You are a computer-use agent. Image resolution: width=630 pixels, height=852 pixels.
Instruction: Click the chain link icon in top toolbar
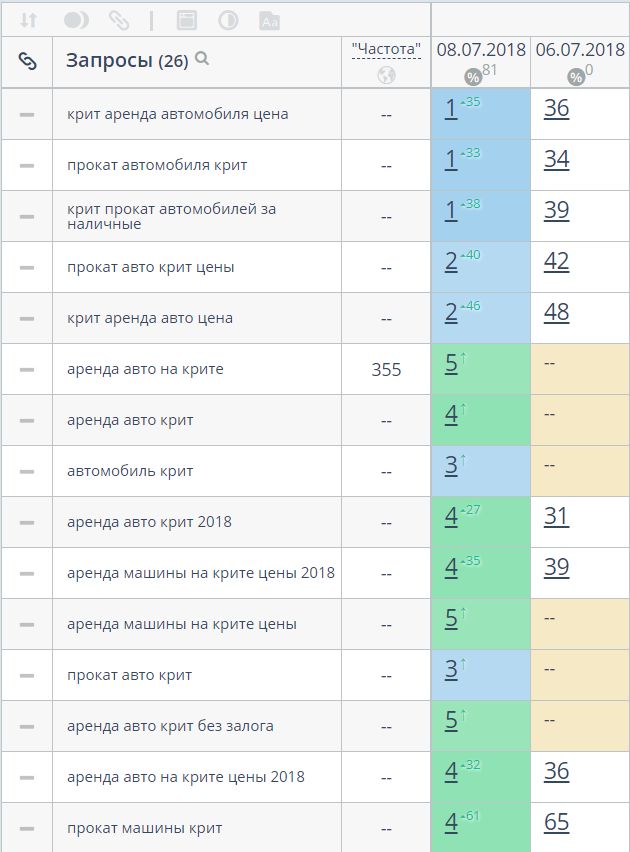click(x=119, y=20)
